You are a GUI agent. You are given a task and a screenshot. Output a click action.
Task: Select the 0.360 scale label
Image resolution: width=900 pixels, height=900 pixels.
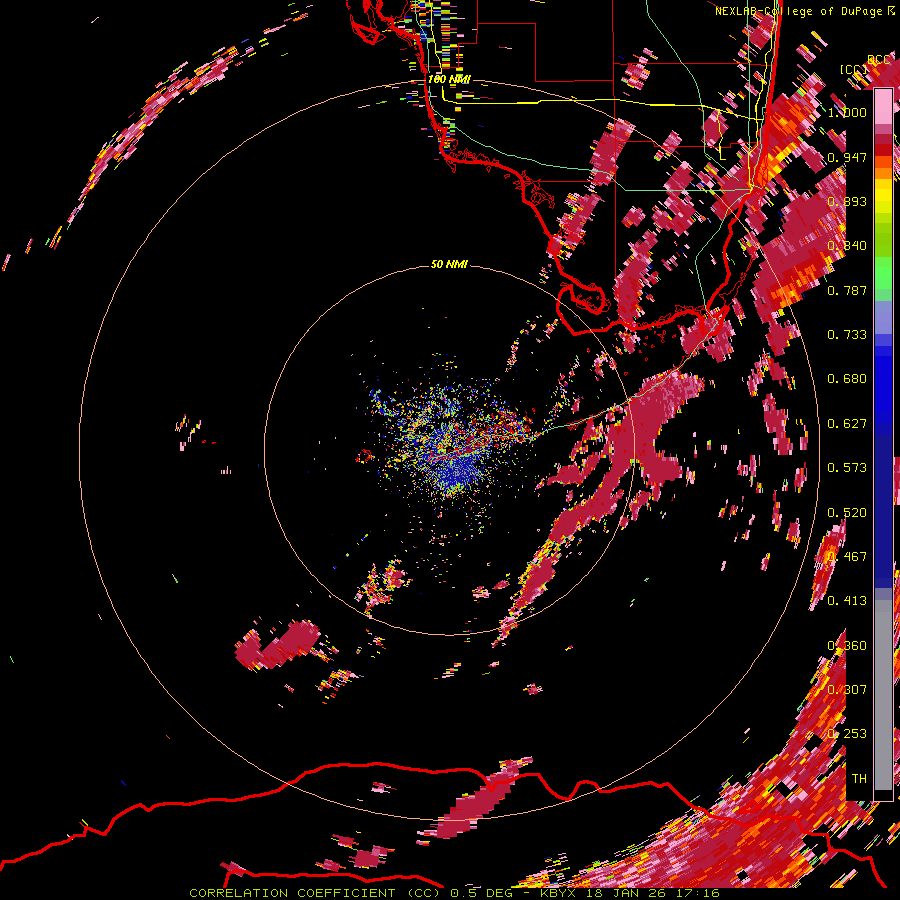847,646
